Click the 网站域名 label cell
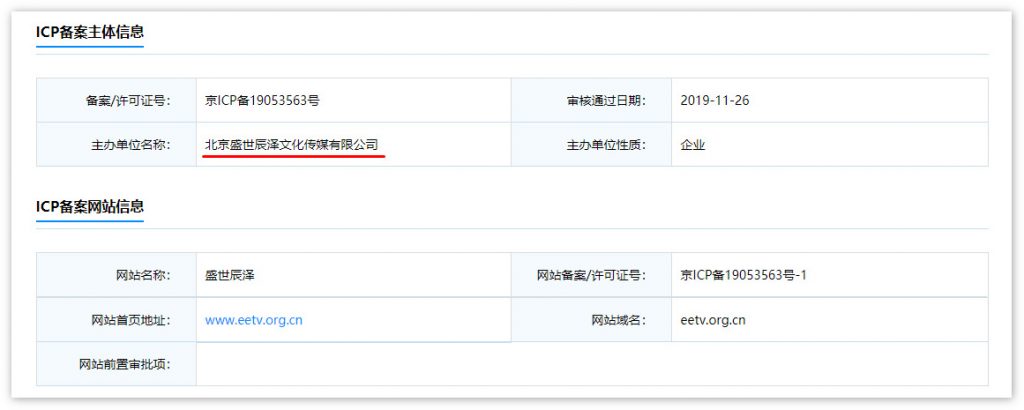 (x=618, y=321)
